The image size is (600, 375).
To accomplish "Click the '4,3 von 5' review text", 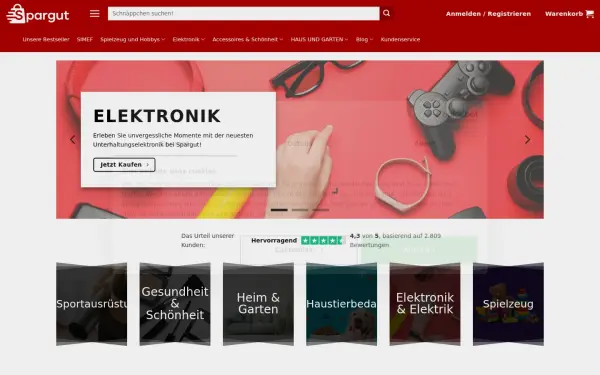I will click(x=364, y=236).
